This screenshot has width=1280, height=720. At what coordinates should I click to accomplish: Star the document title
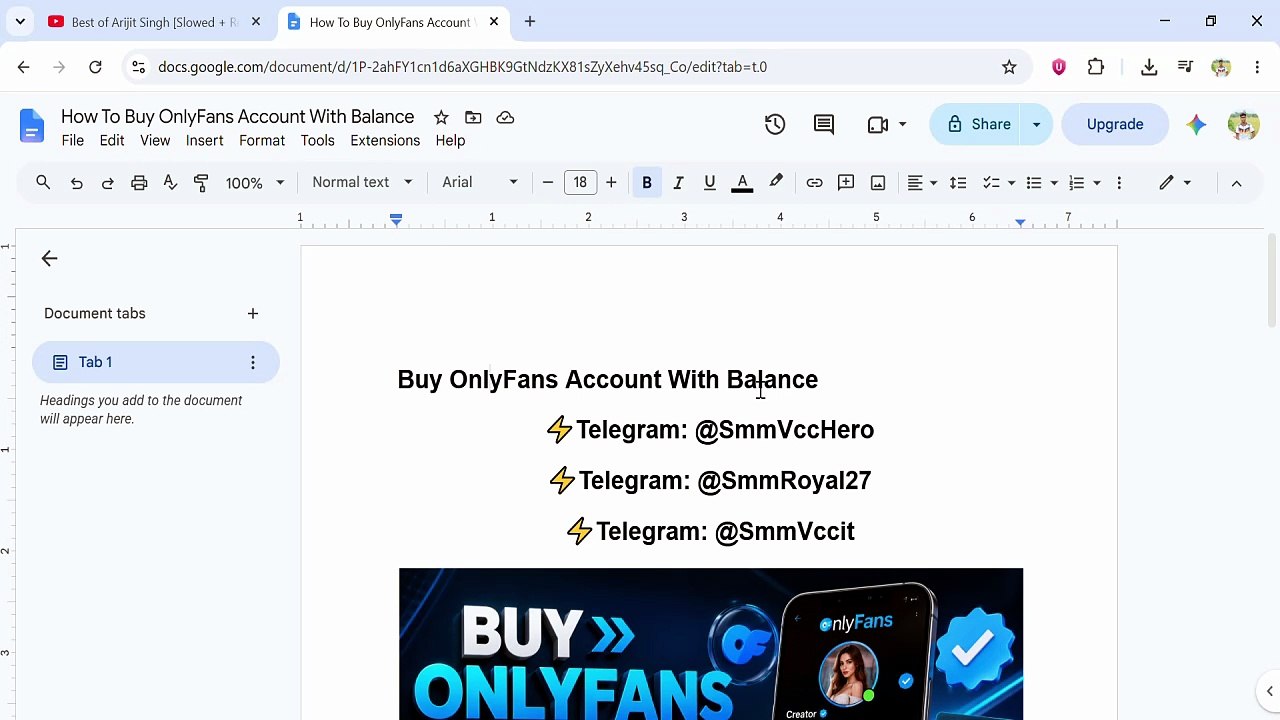(441, 118)
